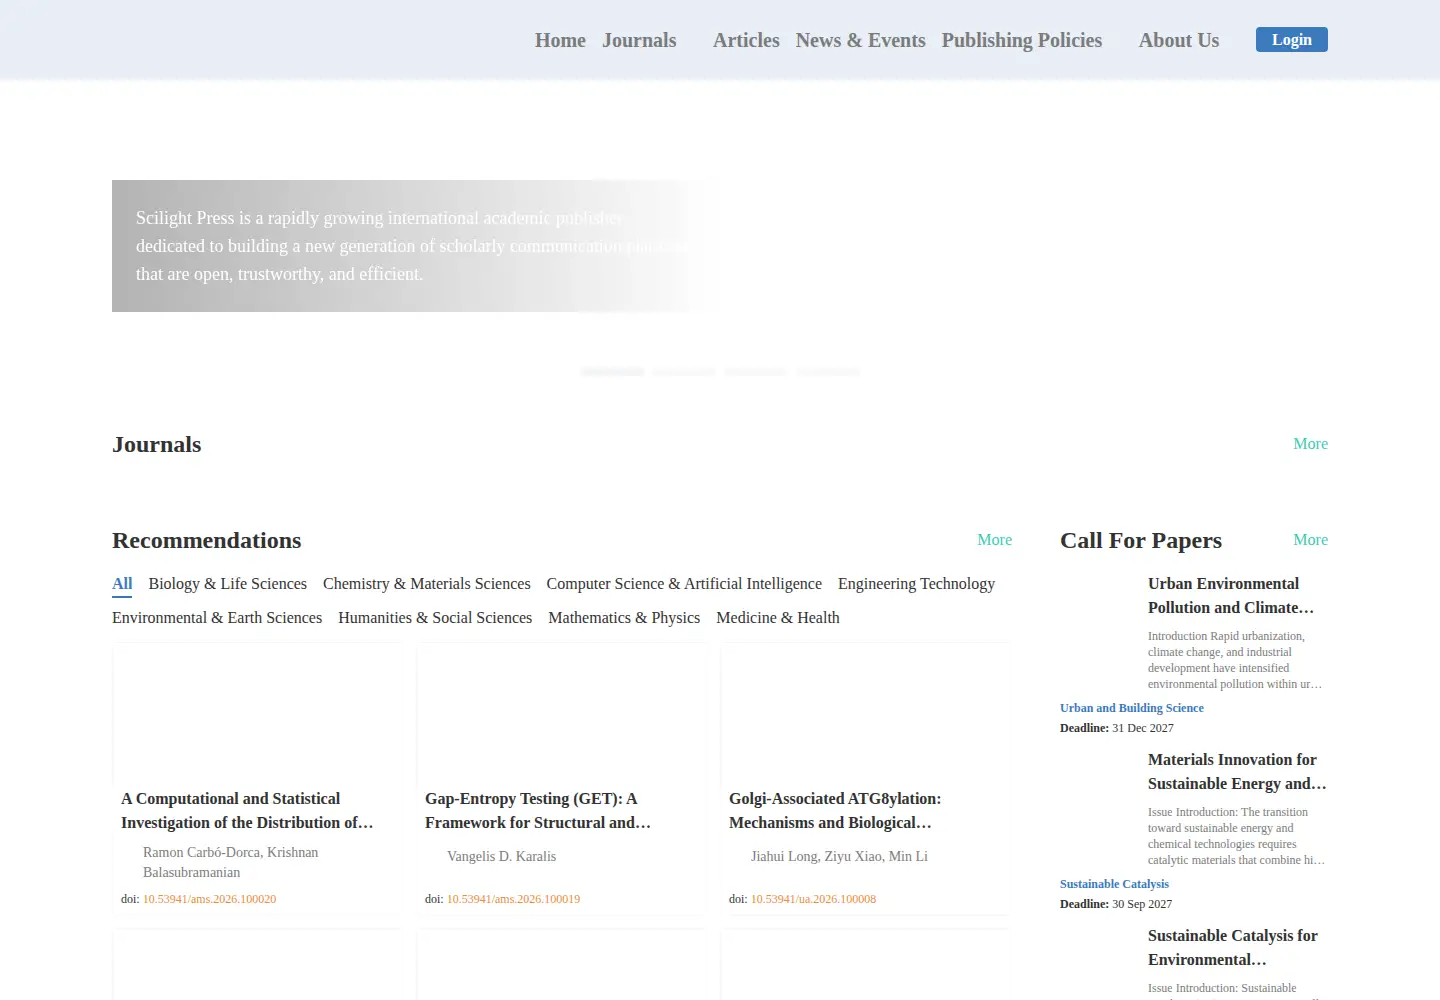Screen dimensions: 1440x1000
Task: Click the 'Deadline: 31 Dec 2027' text
Action: click(x=1117, y=728)
